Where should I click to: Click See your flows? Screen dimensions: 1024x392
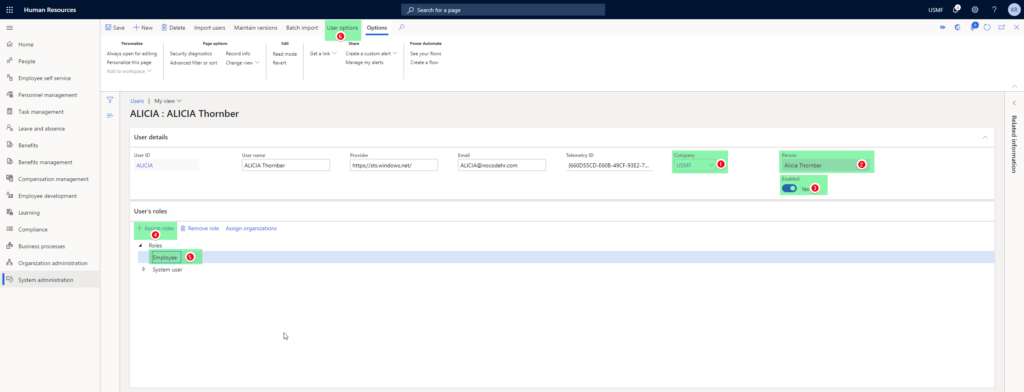[x=426, y=54]
